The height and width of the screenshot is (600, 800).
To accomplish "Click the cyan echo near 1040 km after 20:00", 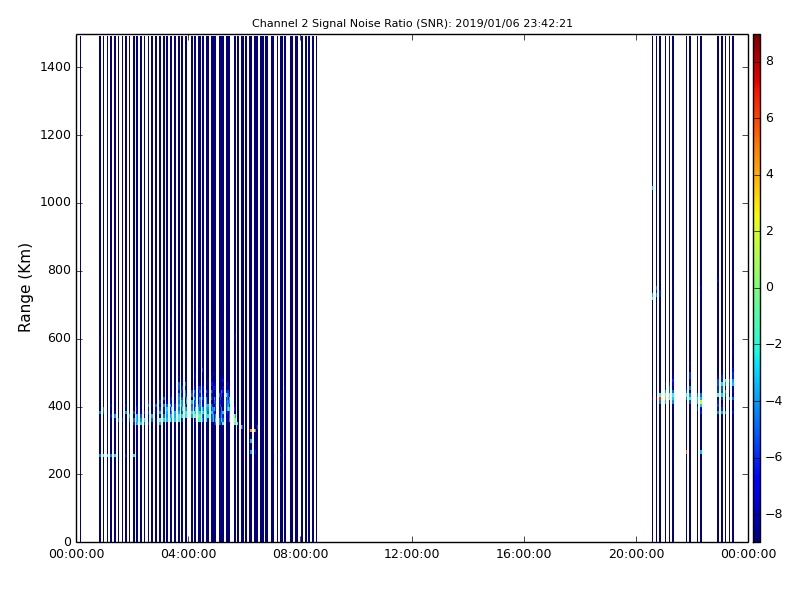I will coord(653,188).
